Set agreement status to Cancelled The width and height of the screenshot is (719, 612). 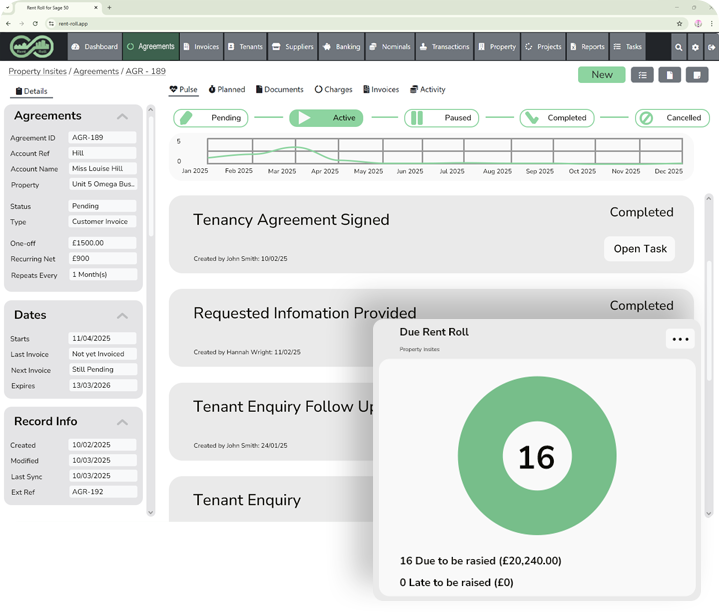(x=672, y=118)
